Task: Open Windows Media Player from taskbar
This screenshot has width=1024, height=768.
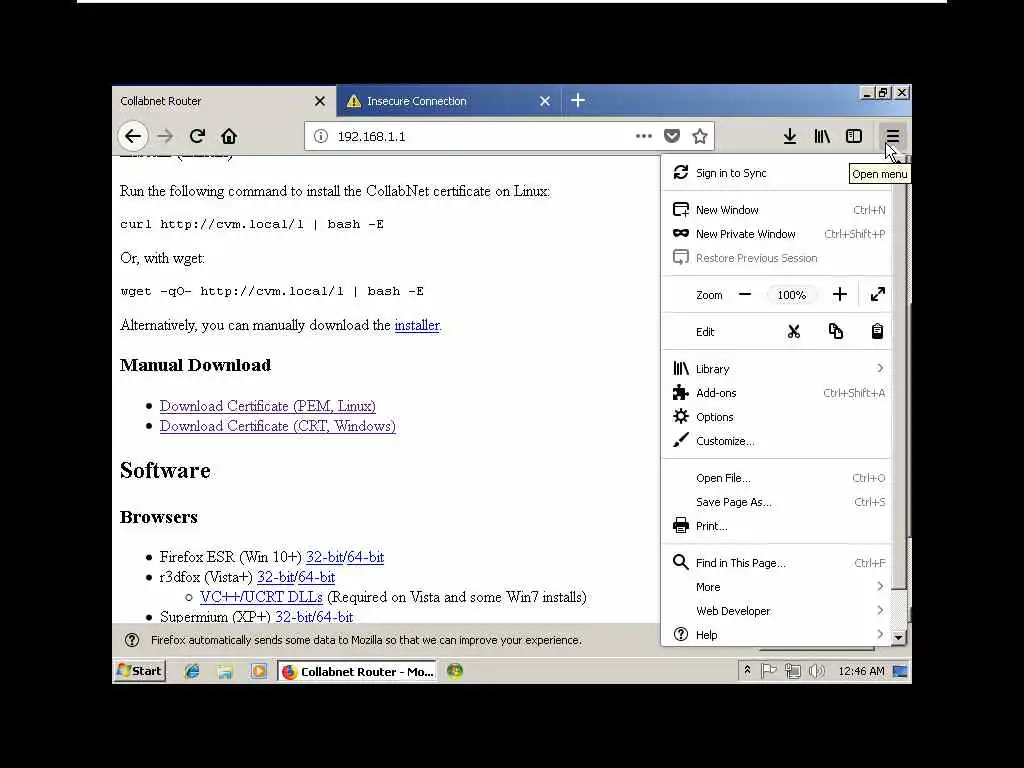Action: coord(259,671)
